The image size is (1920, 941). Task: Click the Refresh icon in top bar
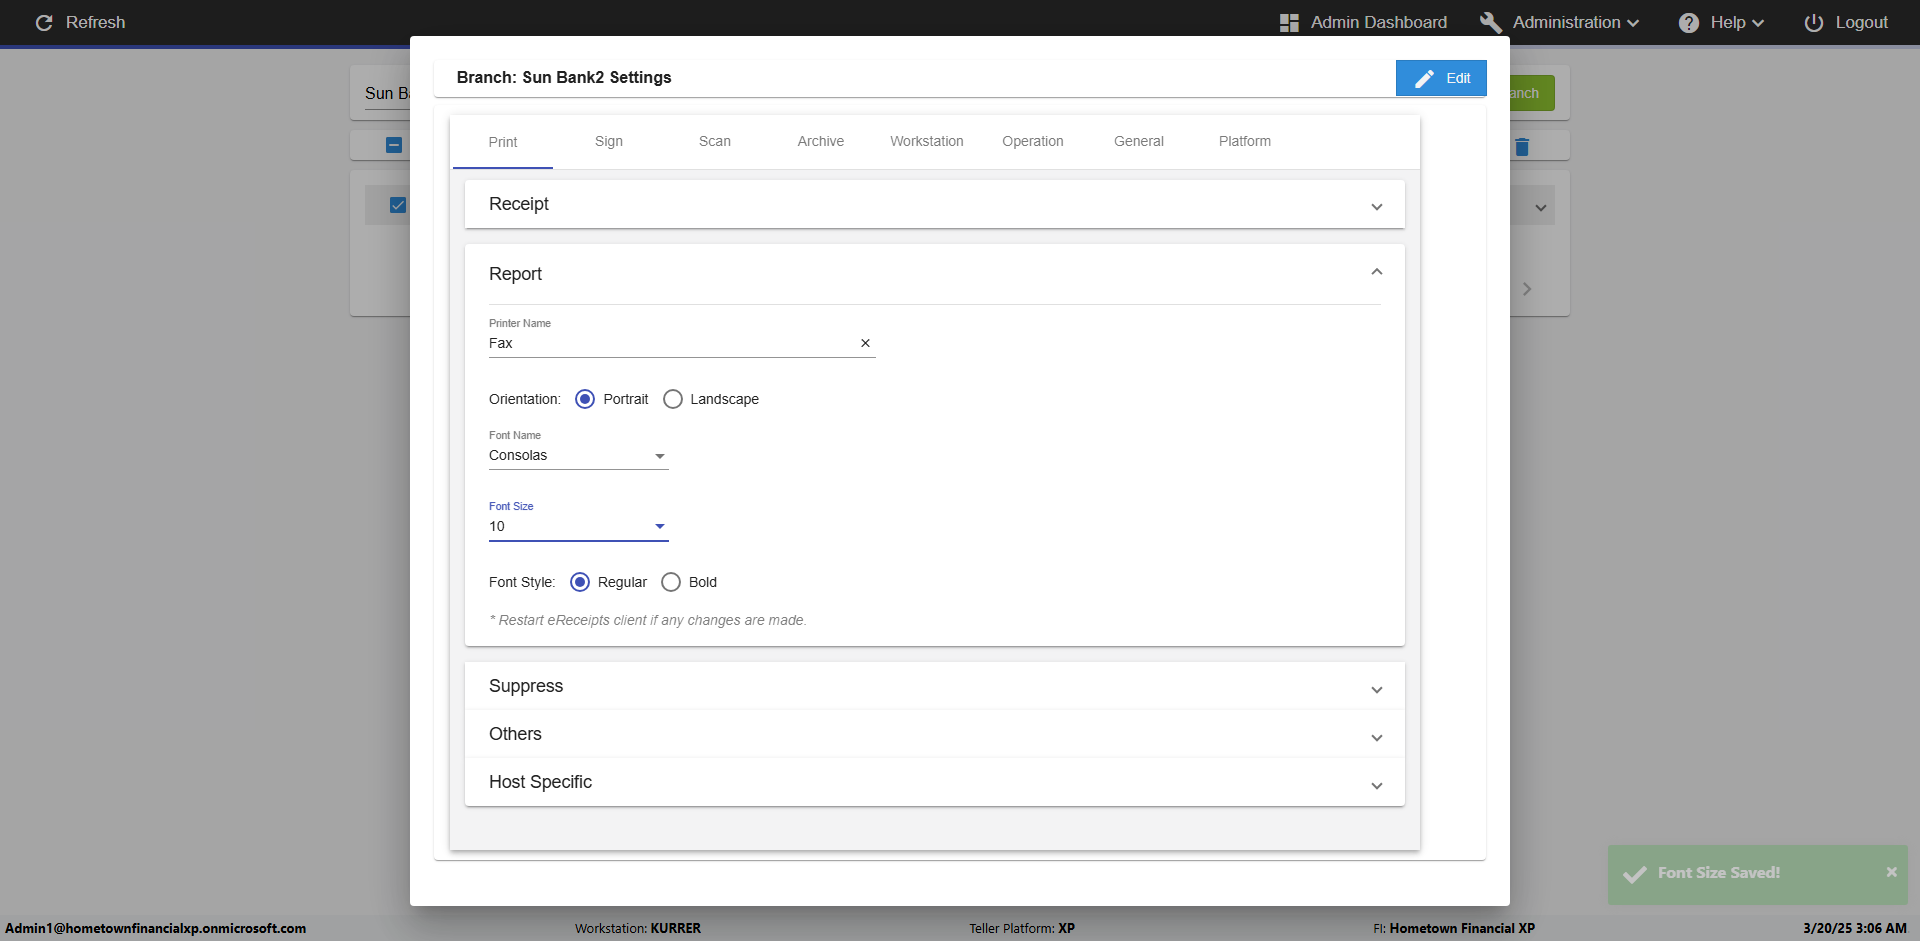[44, 23]
